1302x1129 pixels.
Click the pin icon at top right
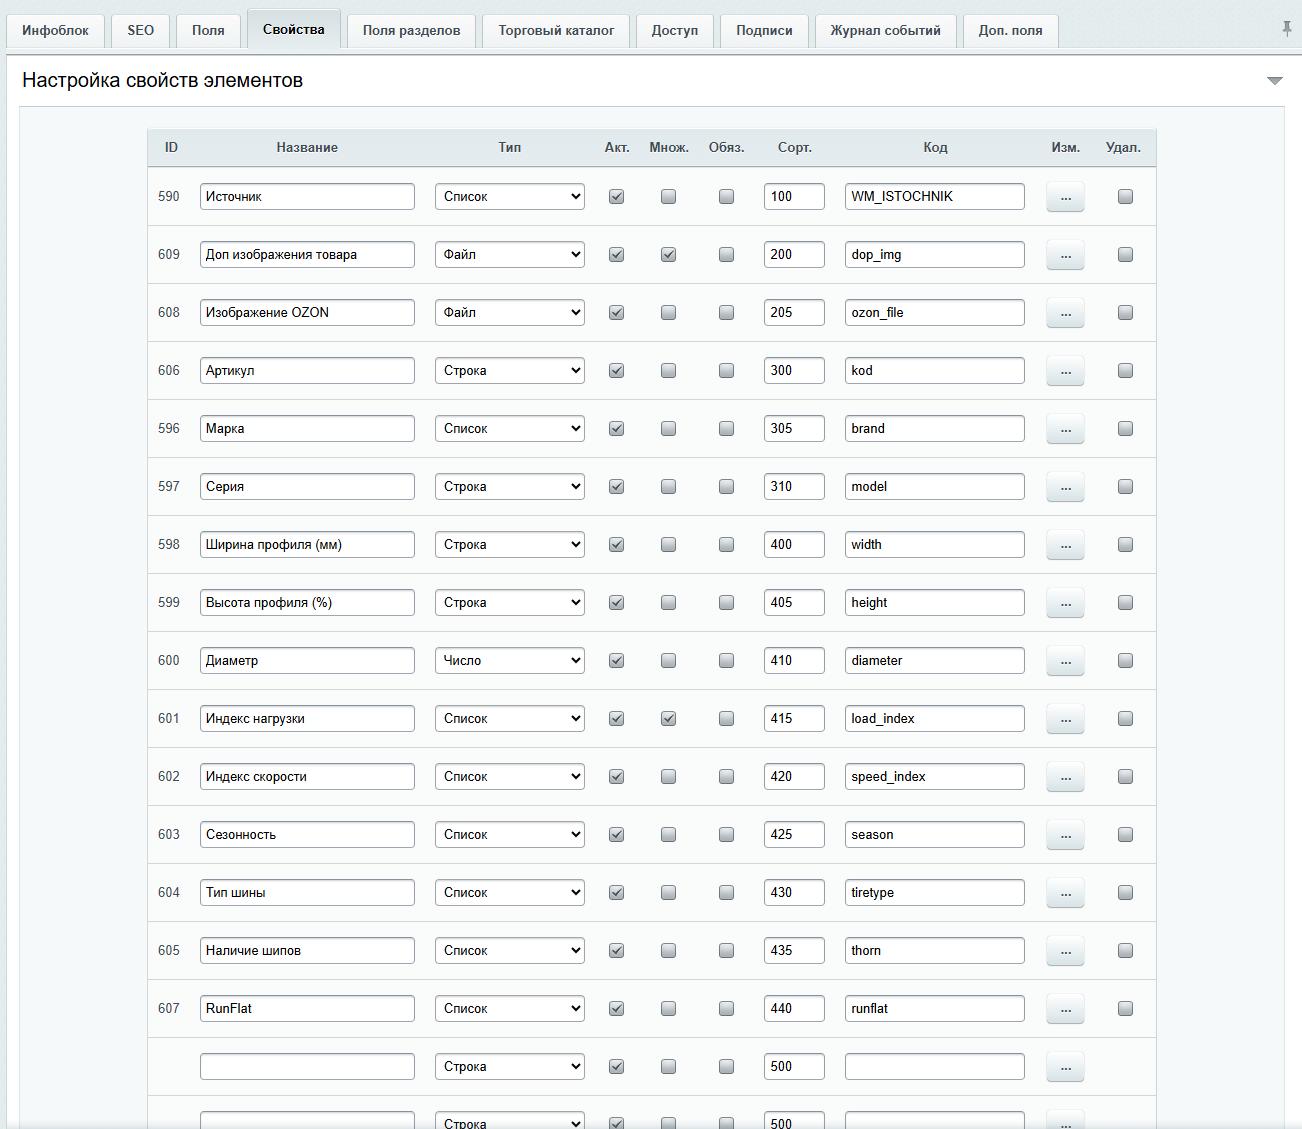coord(1286,29)
